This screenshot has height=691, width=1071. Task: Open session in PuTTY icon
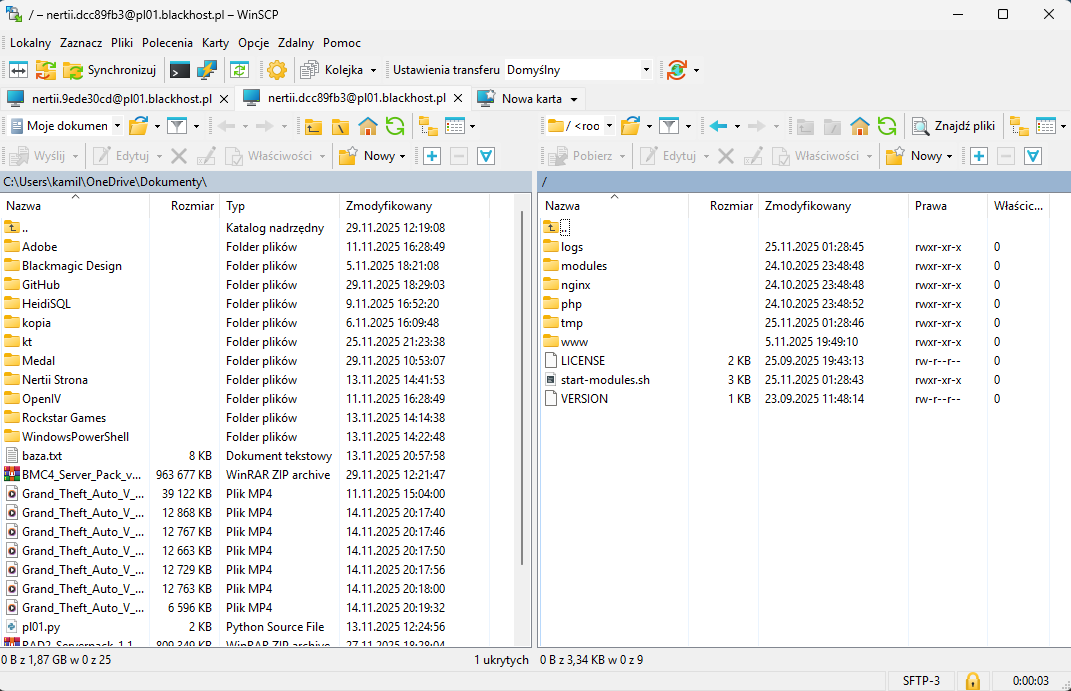[206, 70]
